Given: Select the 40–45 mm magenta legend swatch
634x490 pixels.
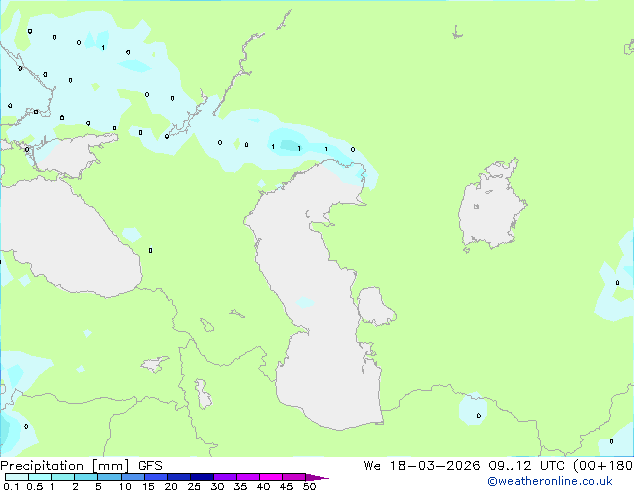Looking at the screenshot, I should coord(271,477).
